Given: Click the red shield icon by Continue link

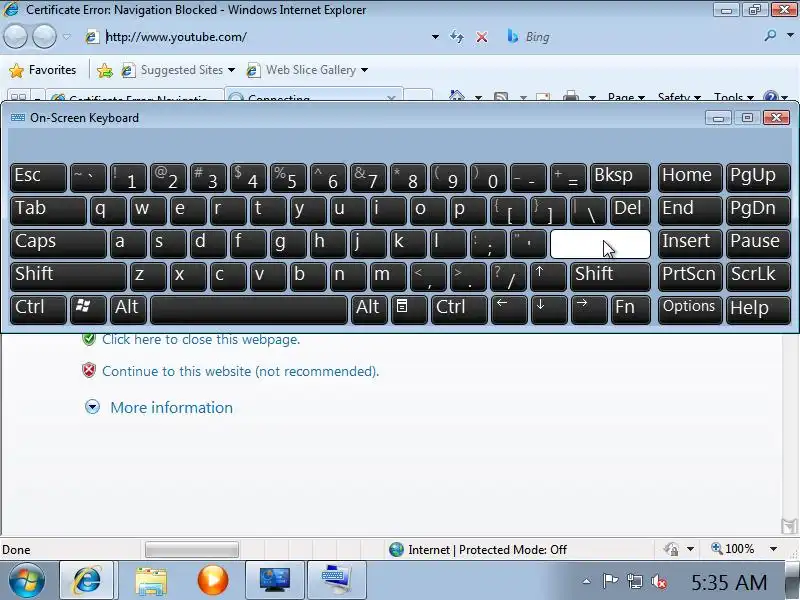Looking at the screenshot, I should coord(89,370).
